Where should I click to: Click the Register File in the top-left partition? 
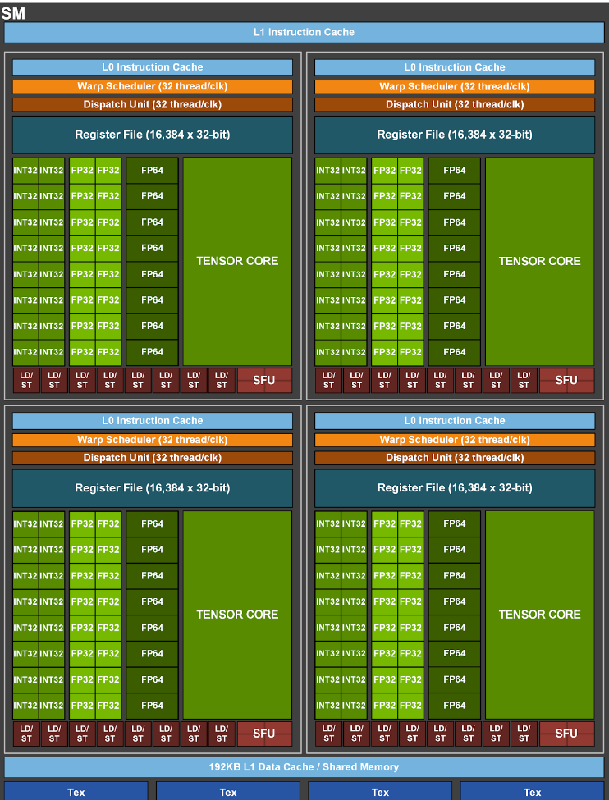click(x=153, y=135)
